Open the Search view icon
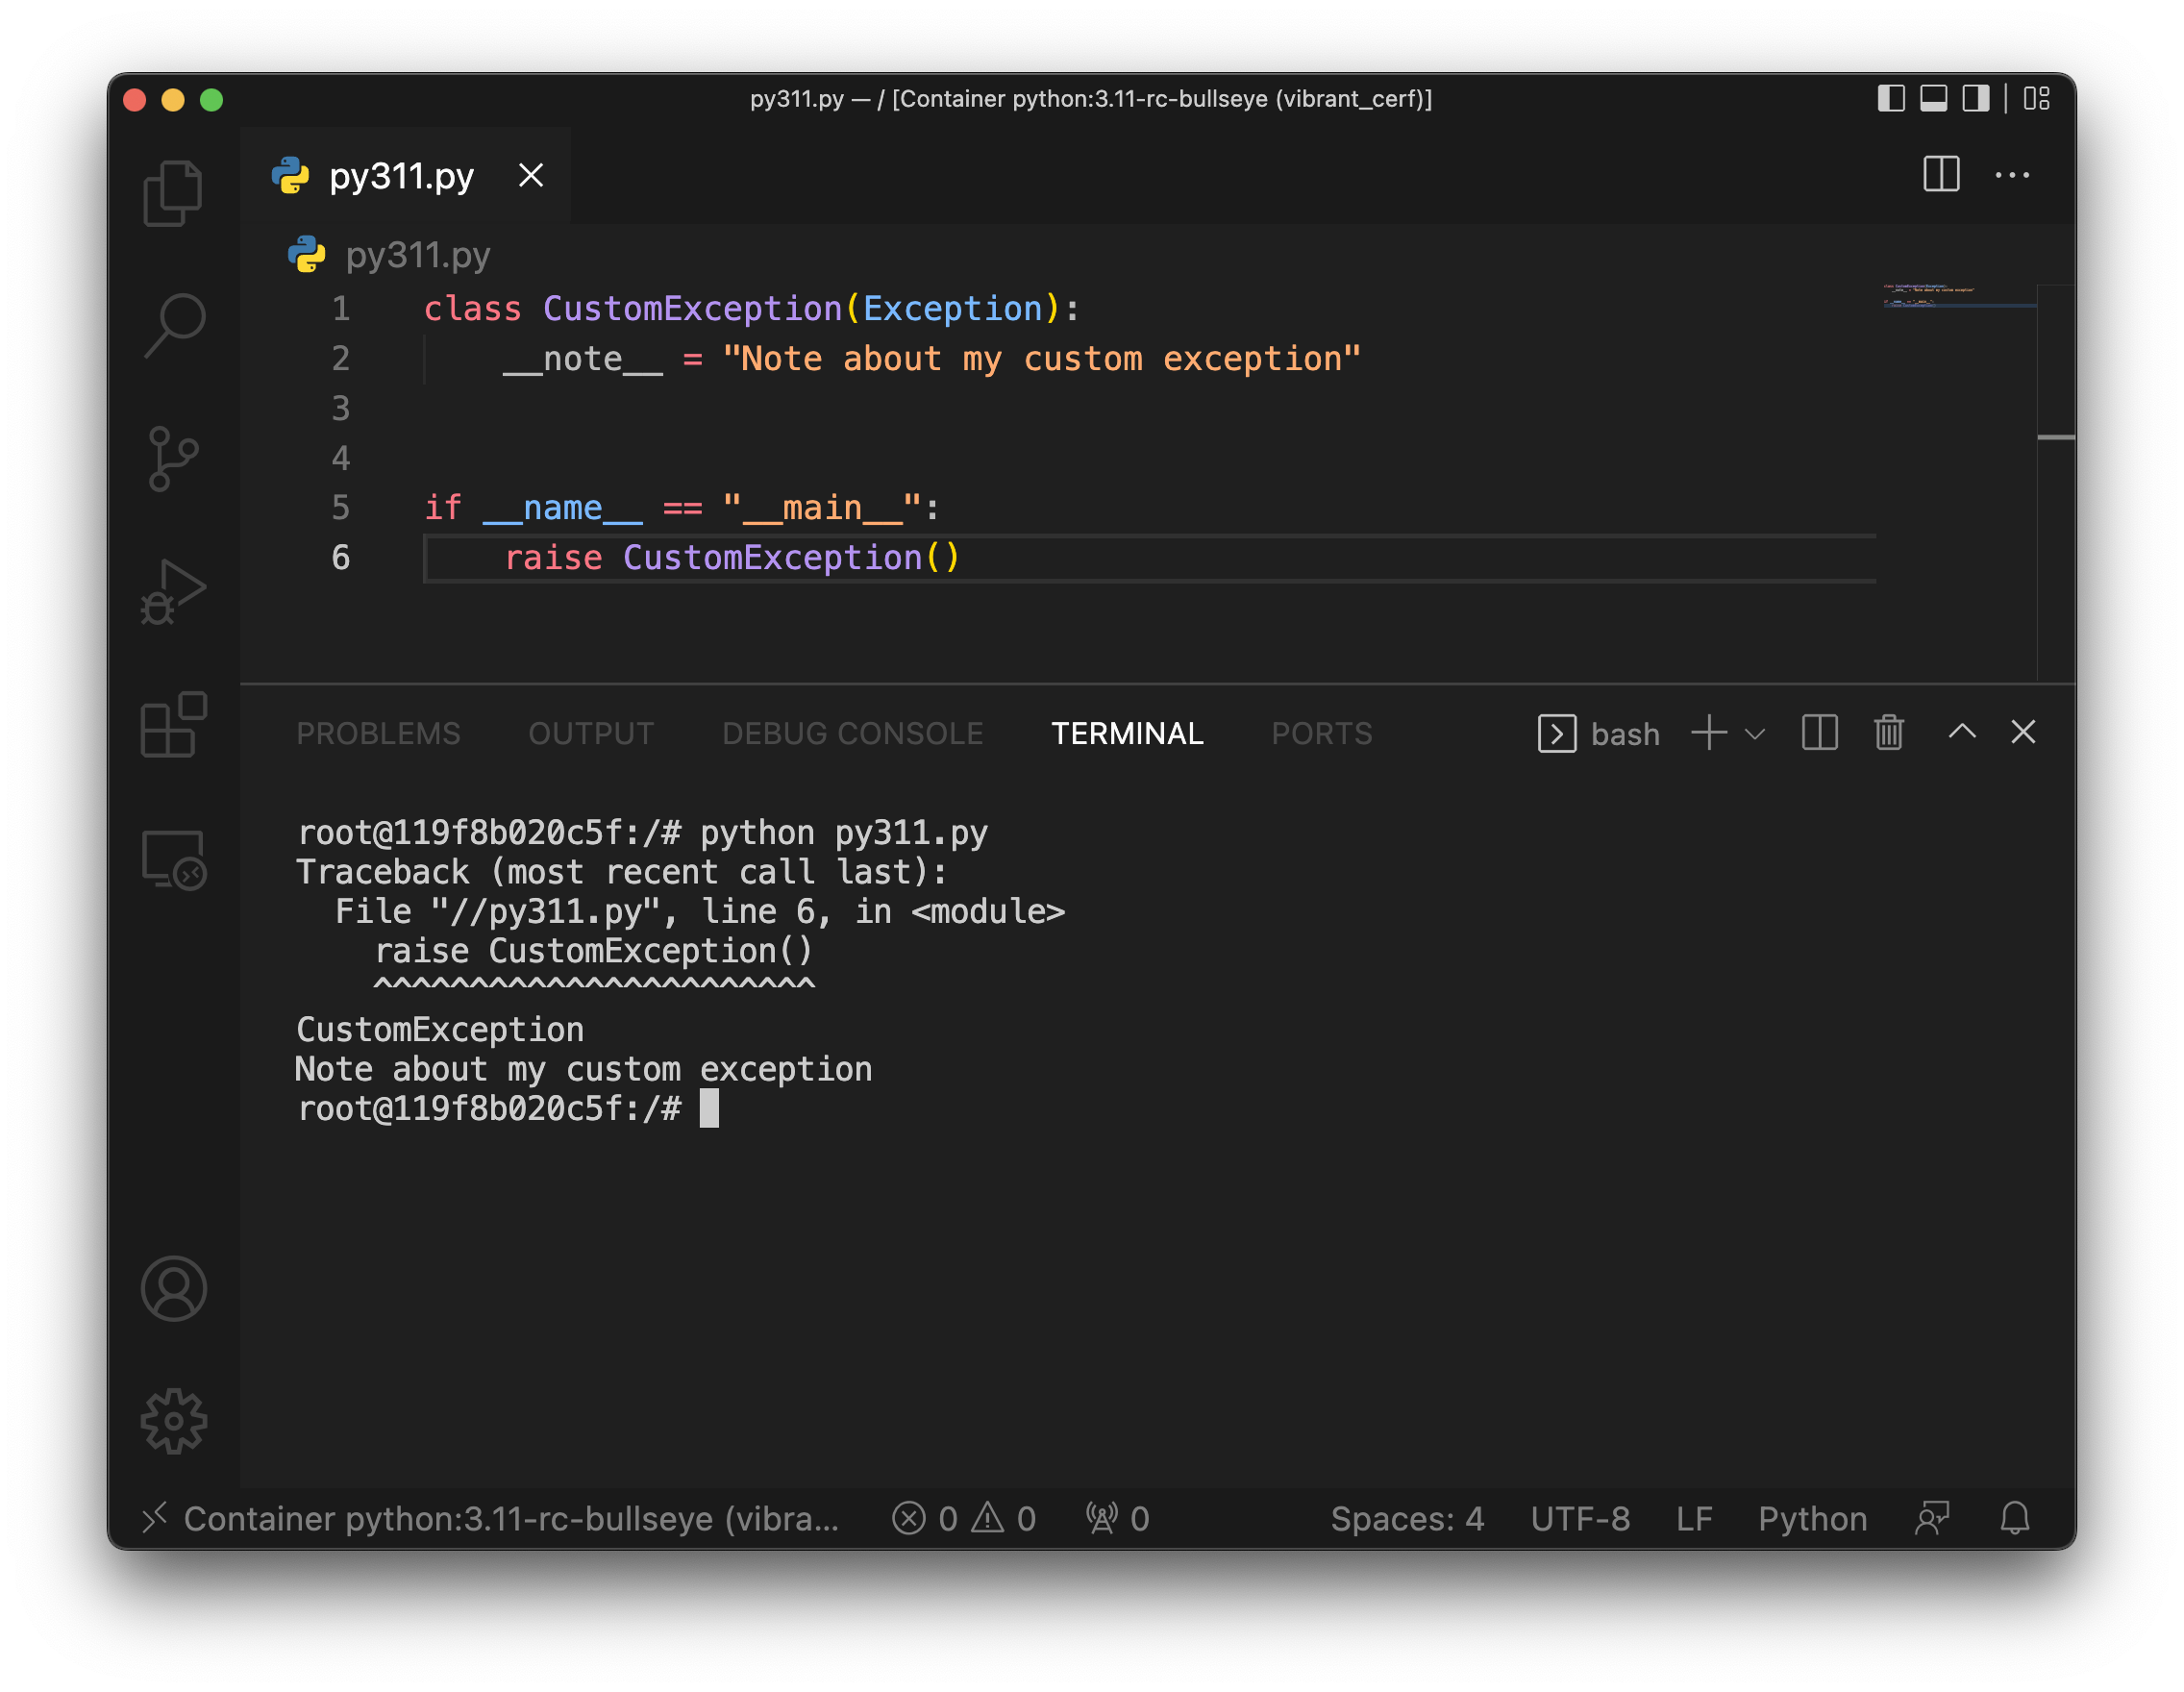This screenshot has height=1692, width=2184. 173,325
